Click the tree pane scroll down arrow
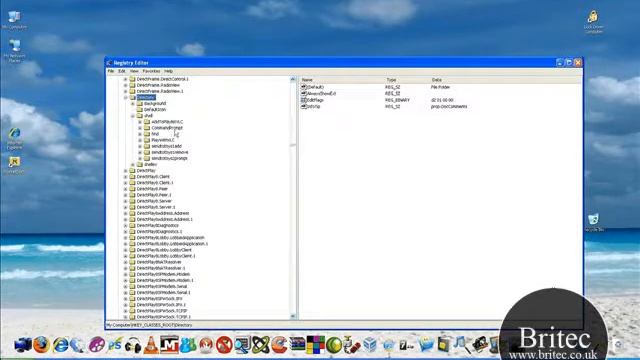640x360 pixels. [x=293, y=316]
